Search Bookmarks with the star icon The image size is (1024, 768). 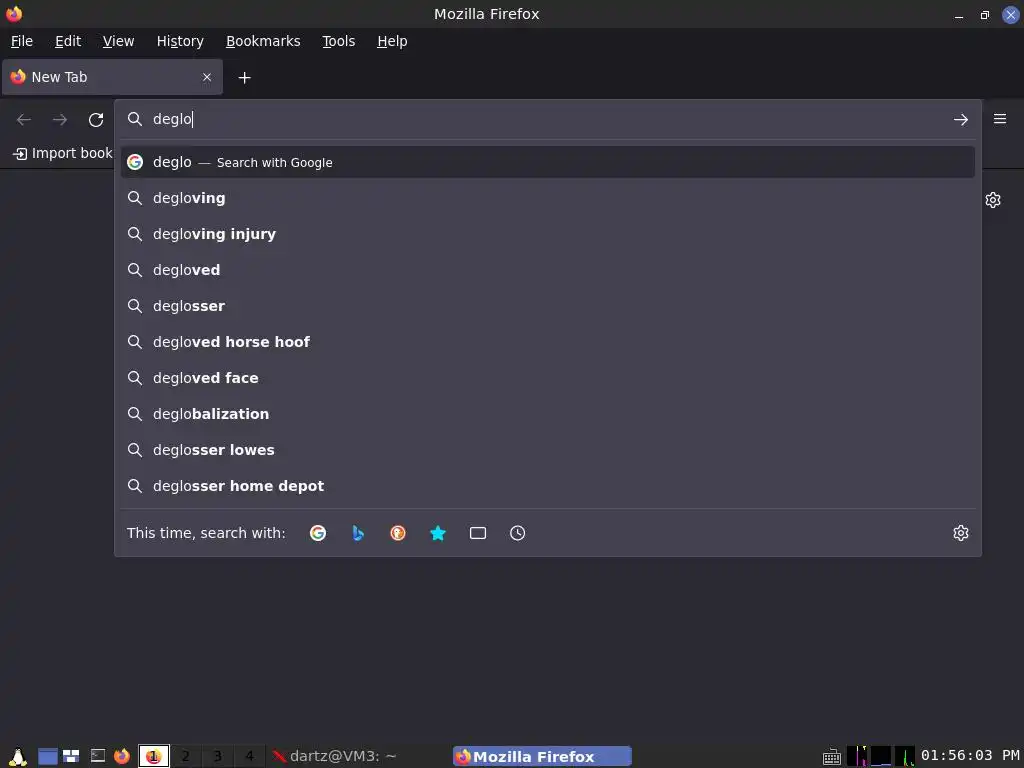coord(438,533)
